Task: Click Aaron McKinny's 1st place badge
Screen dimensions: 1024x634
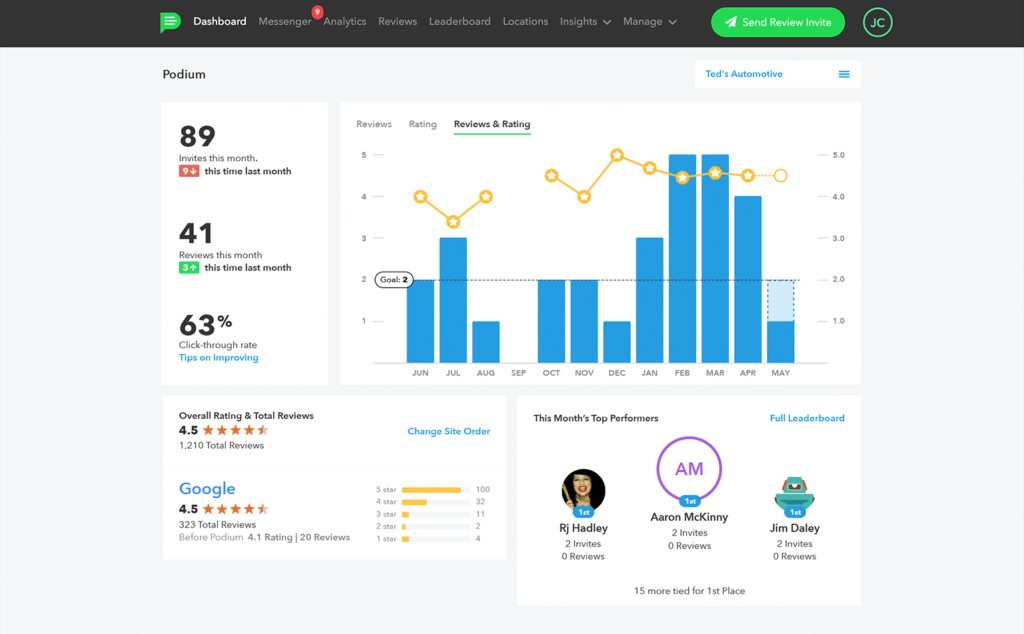Action: click(x=689, y=500)
